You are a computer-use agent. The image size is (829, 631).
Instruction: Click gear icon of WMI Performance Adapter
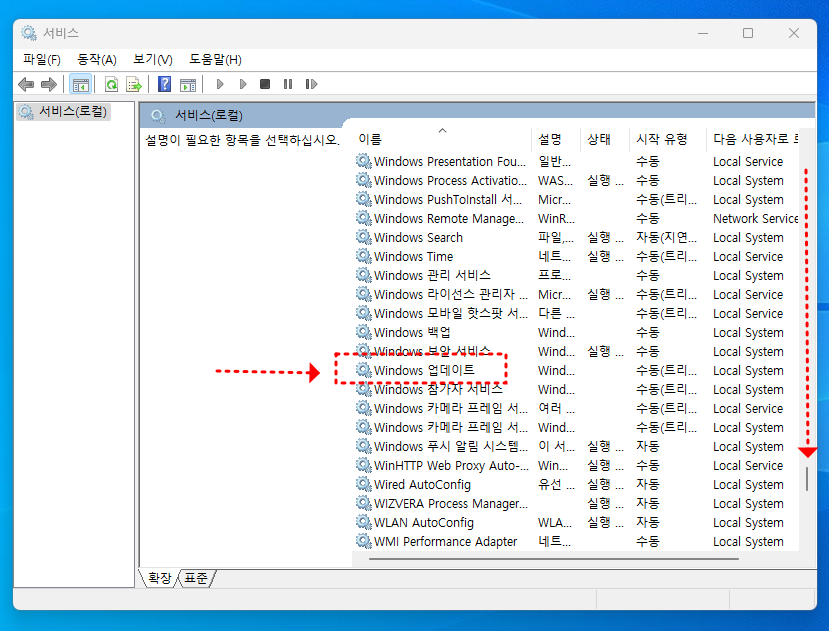coord(364,541)
